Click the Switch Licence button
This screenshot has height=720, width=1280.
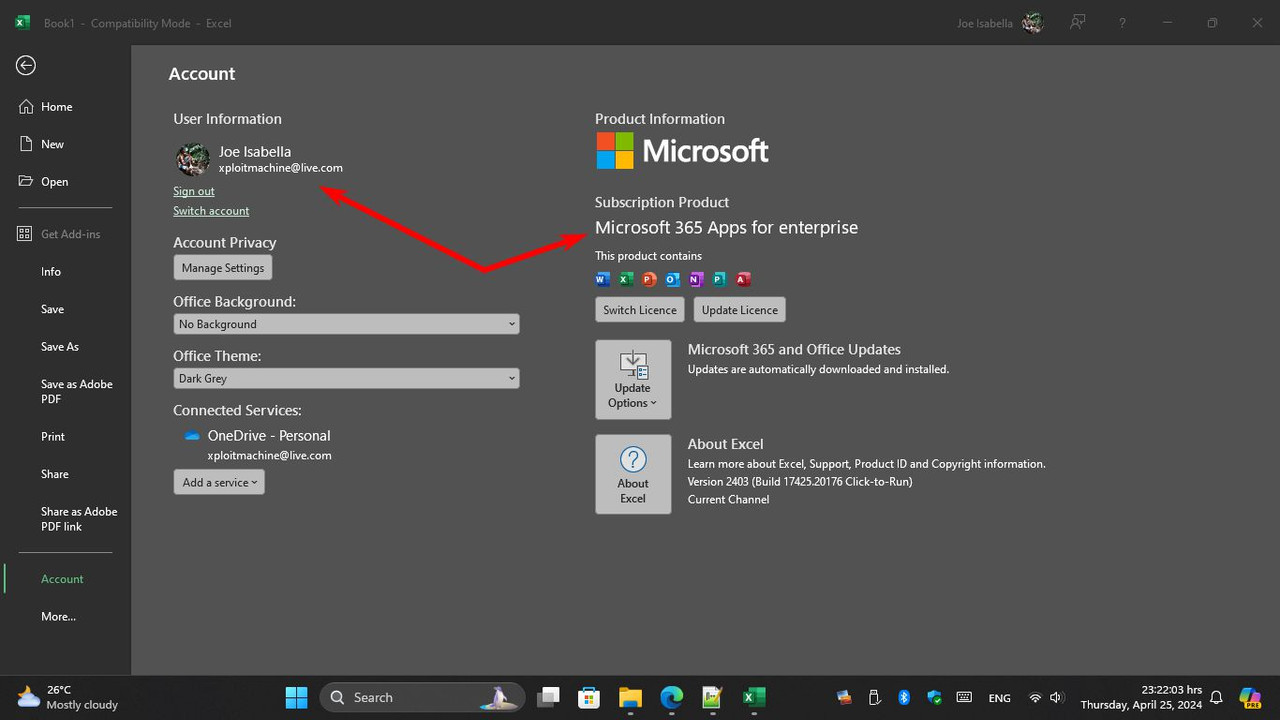point(640,310)
